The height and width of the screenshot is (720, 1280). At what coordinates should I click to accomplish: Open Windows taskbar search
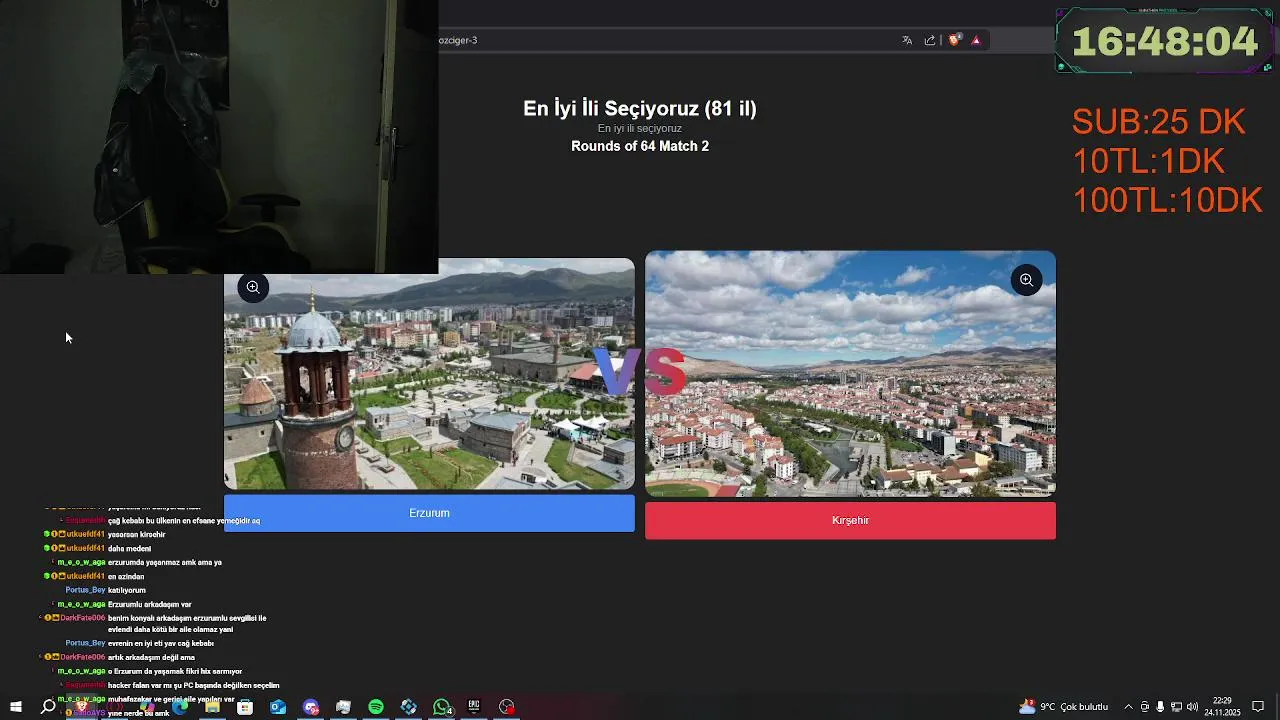coord(48,707)
